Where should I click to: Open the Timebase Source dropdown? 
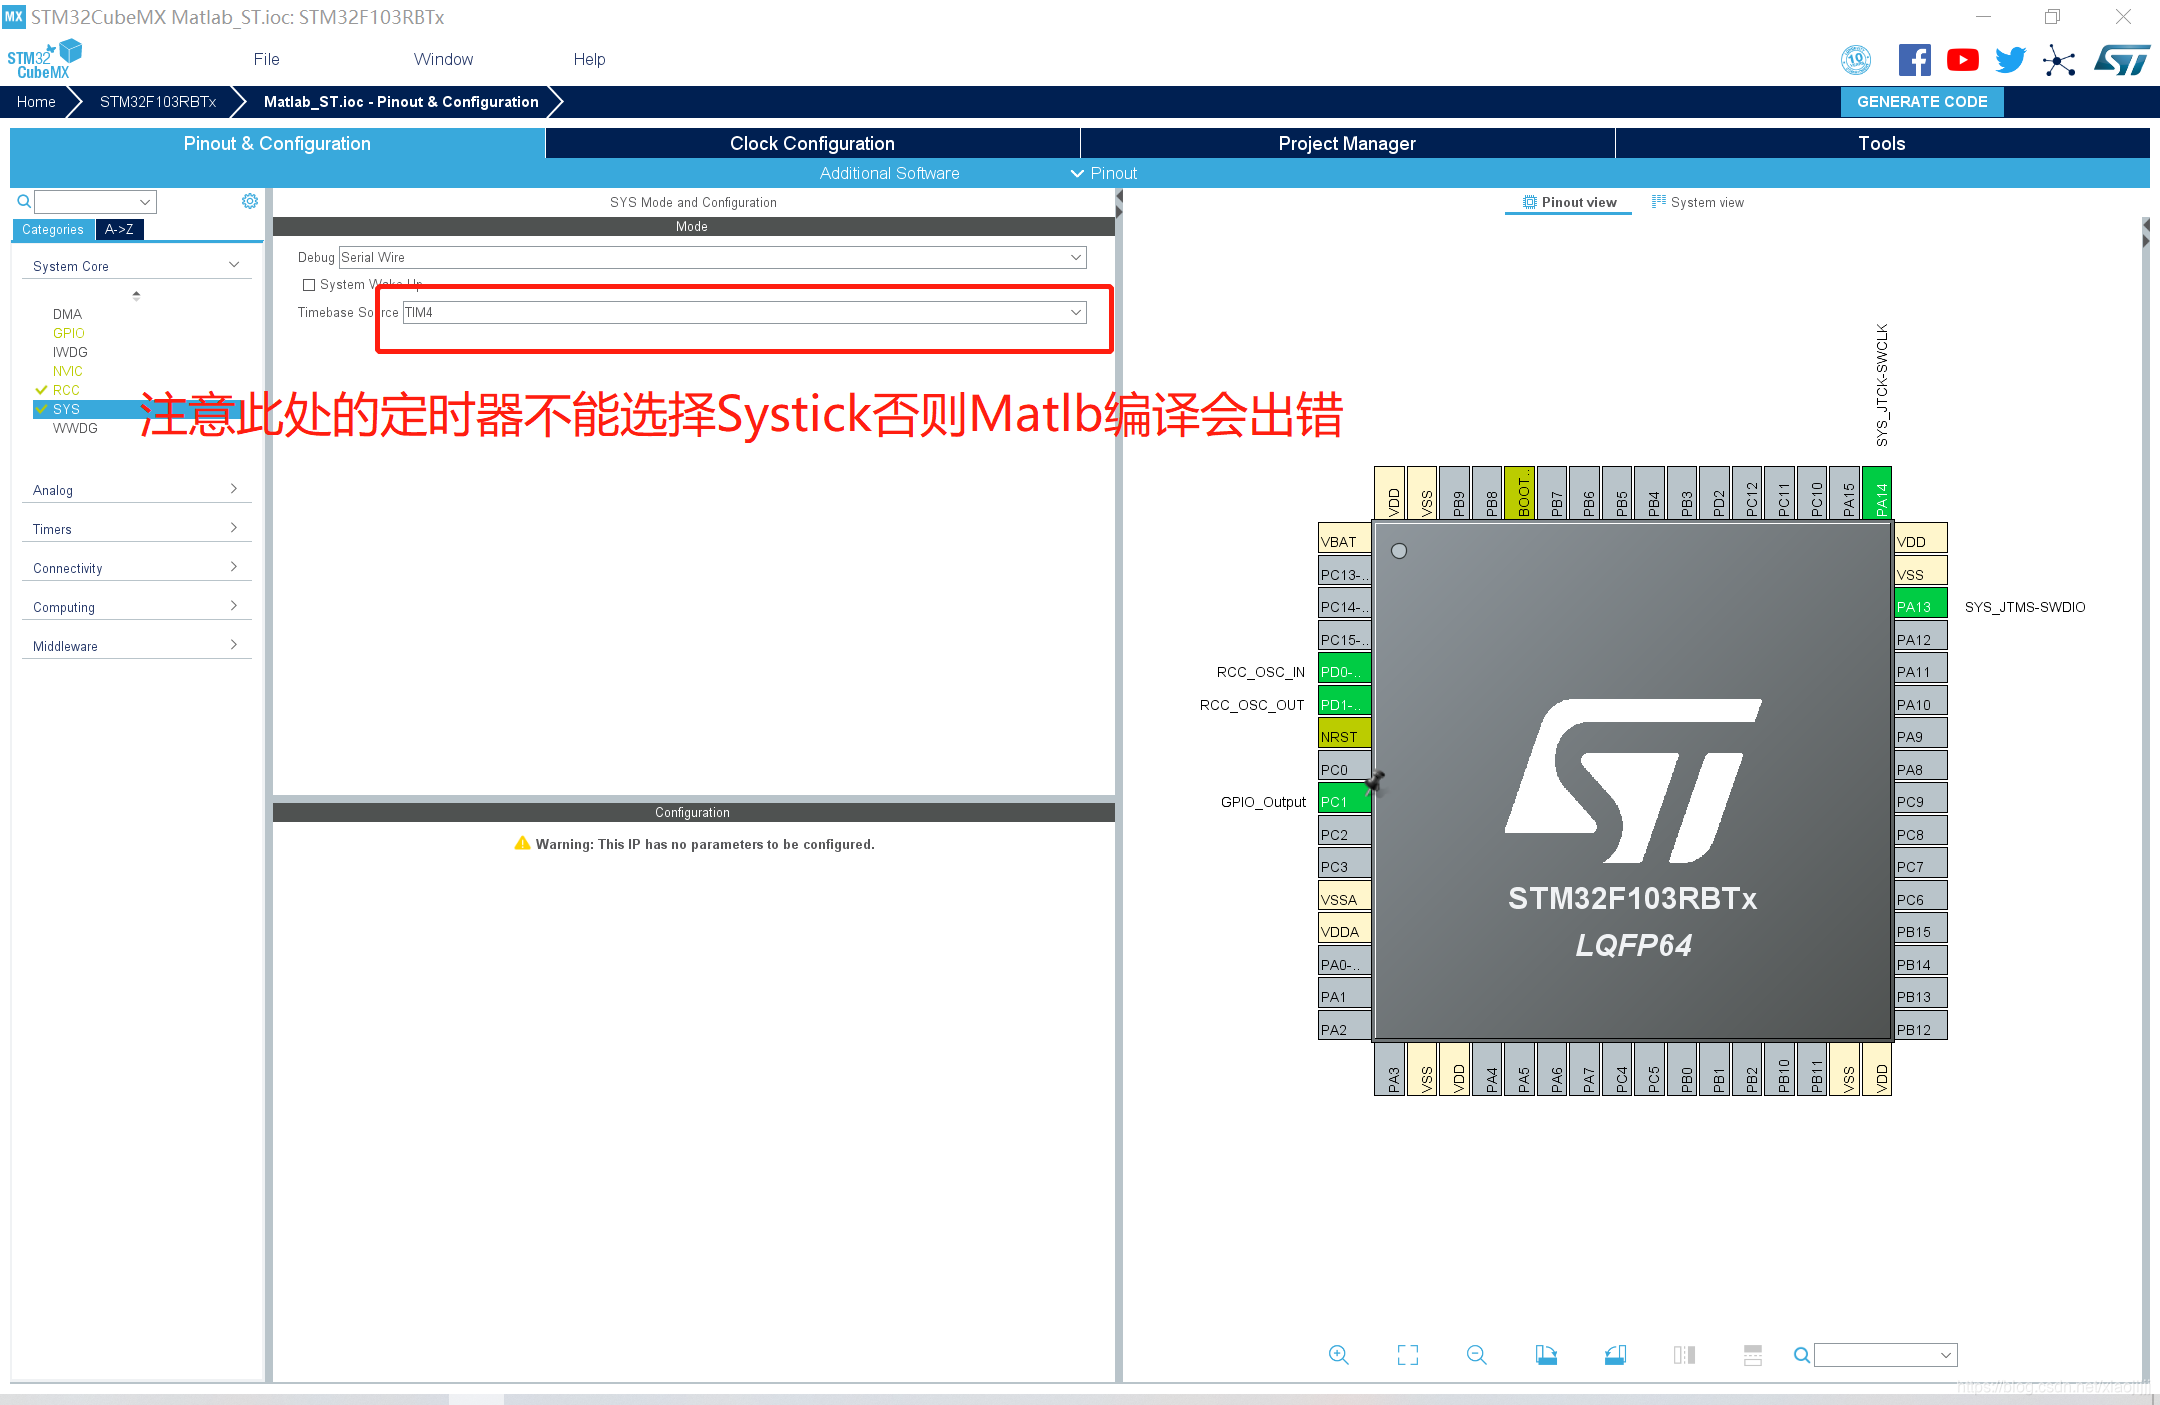click(744, 312)
